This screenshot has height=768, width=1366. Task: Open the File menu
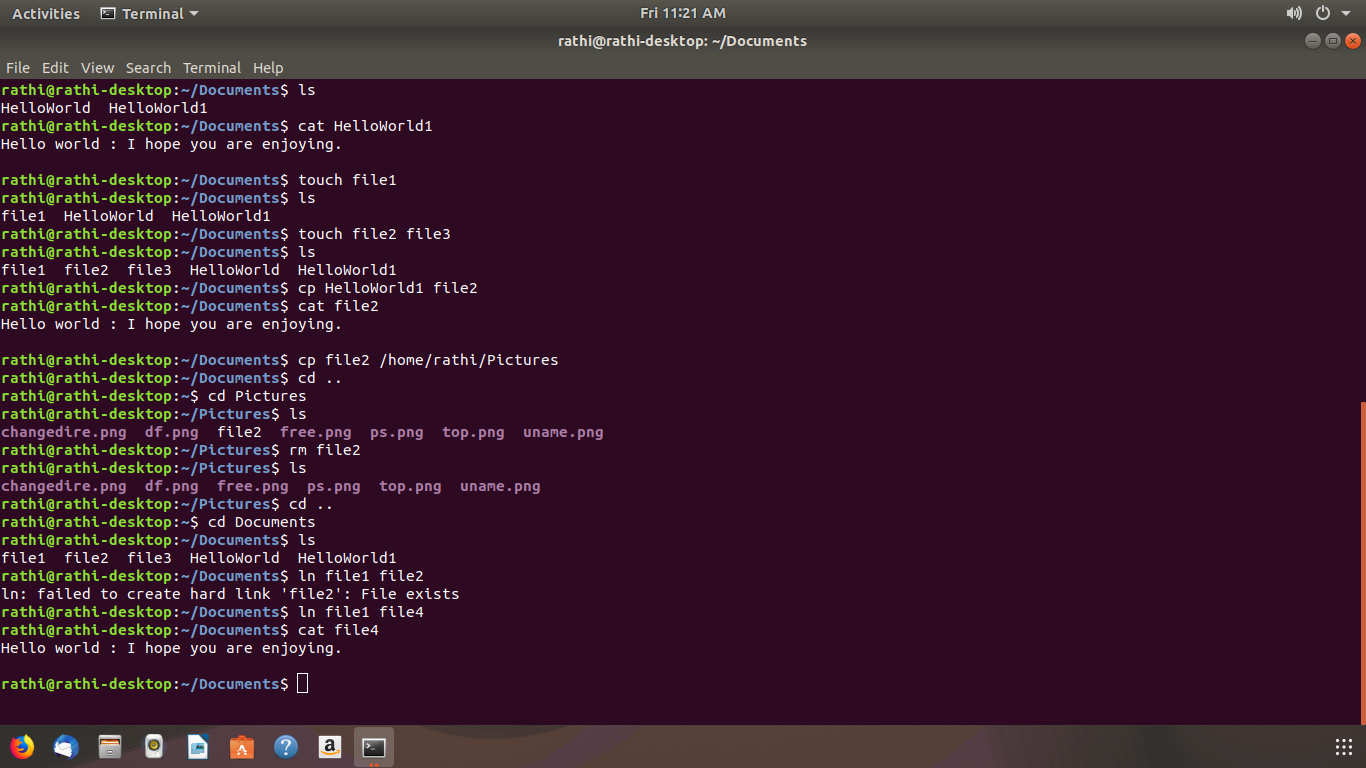pyautogui.click(x=18, y=68)
